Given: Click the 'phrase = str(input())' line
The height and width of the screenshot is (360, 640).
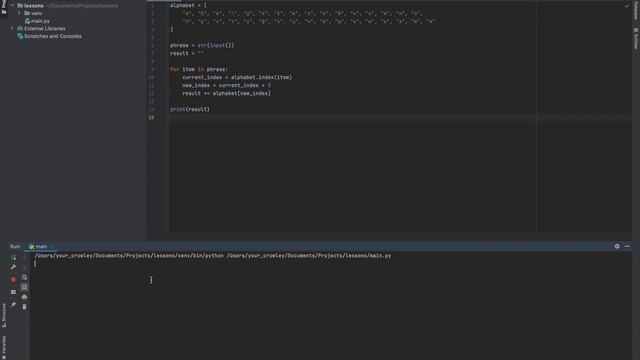Looking at the screenshot, I should (x=202, y=45).
